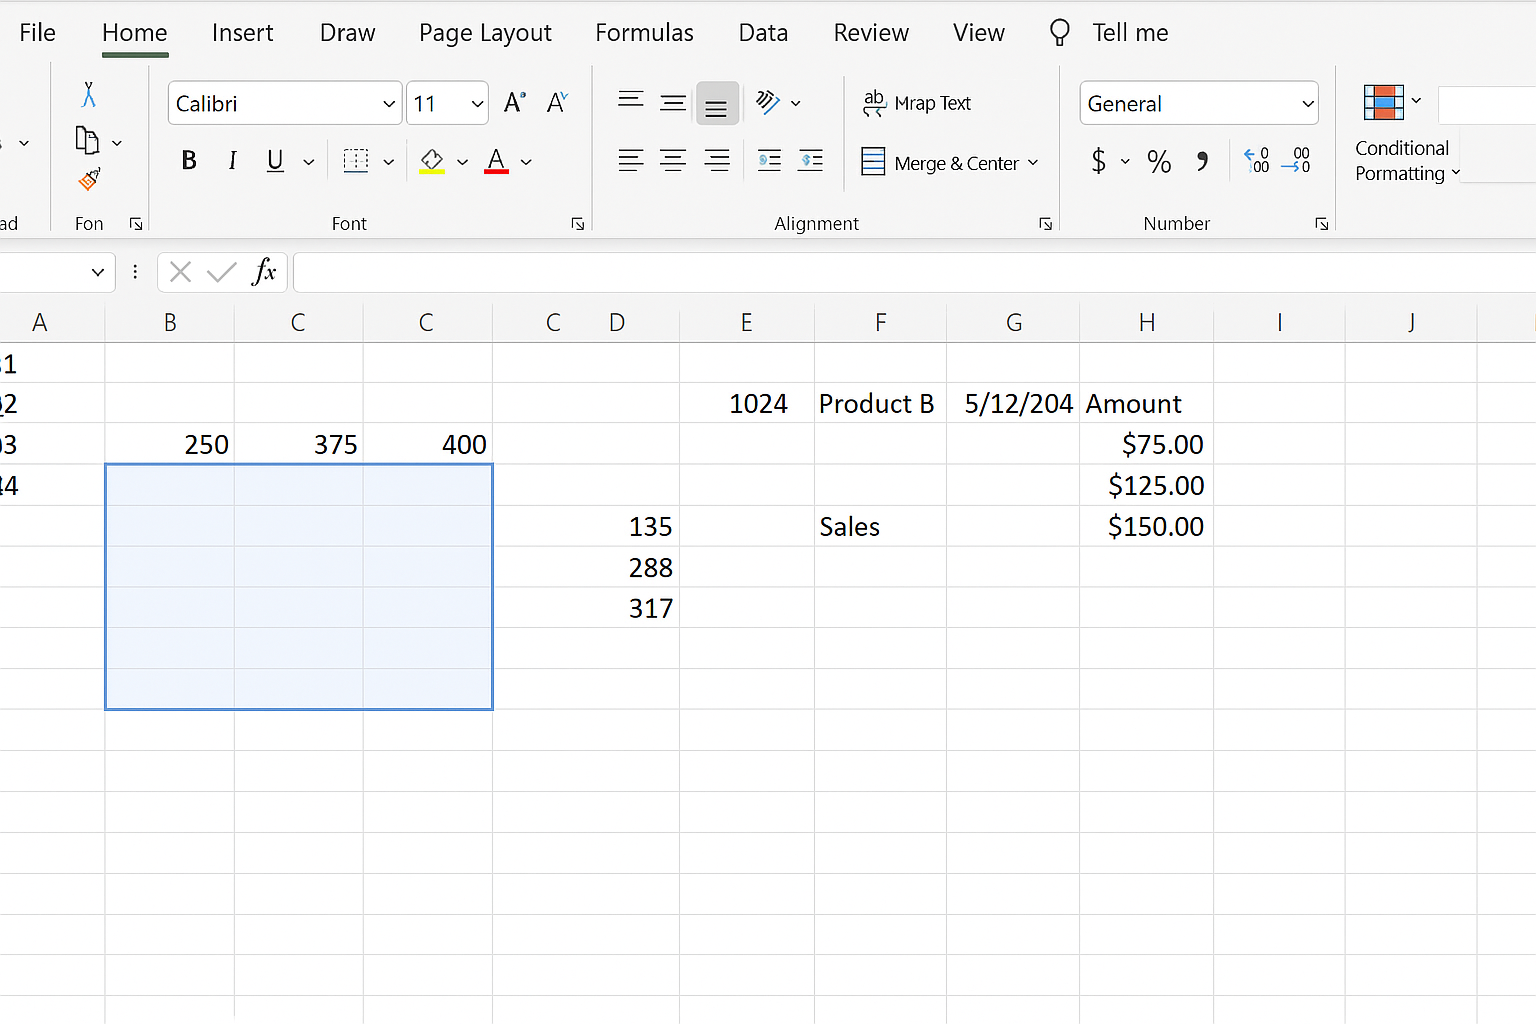
Task: Click the Format Painter brush icon
Action: [89, 180]
